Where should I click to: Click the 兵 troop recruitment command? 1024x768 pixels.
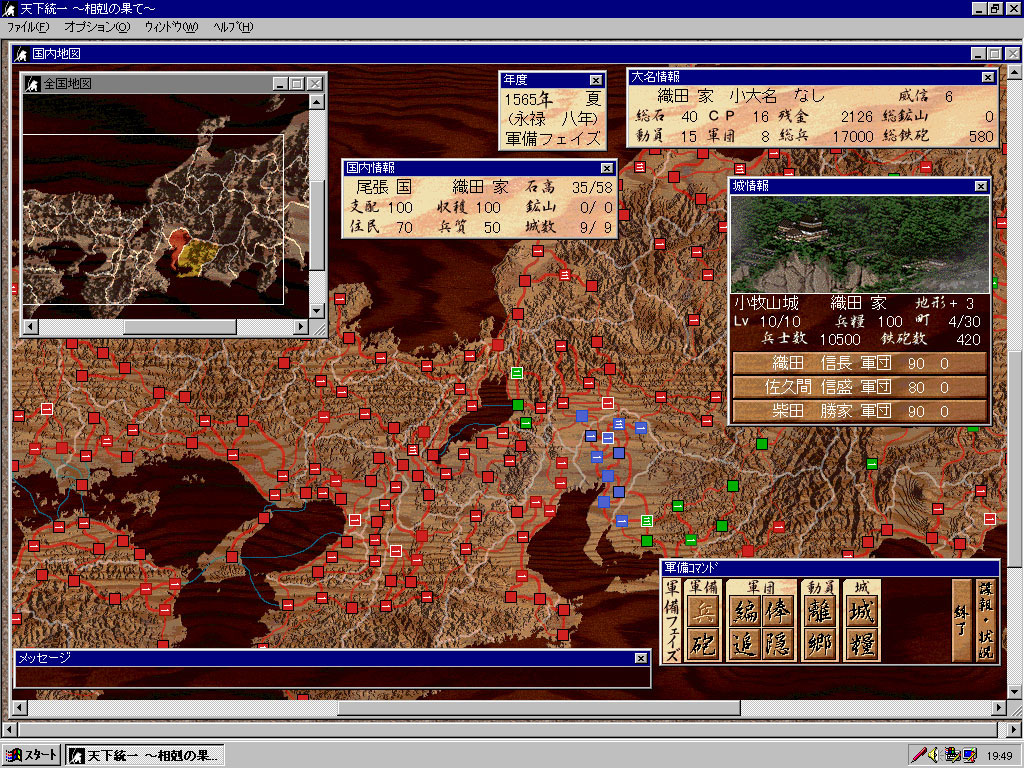click(705, 611)
